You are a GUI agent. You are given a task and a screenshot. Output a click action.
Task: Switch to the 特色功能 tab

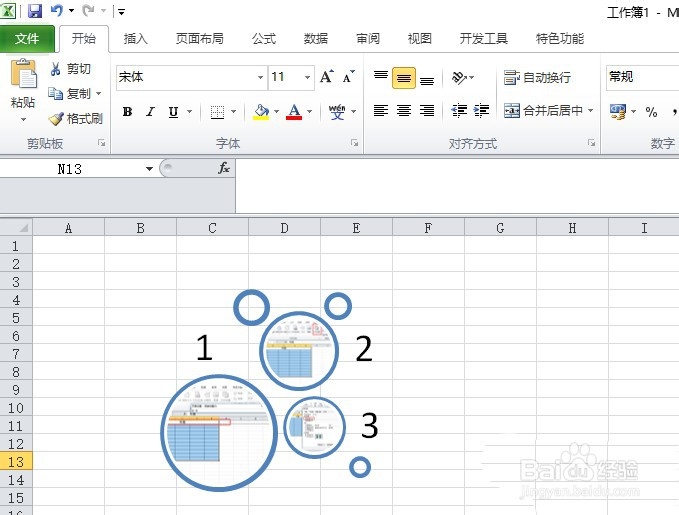click(x=560, y=39)
